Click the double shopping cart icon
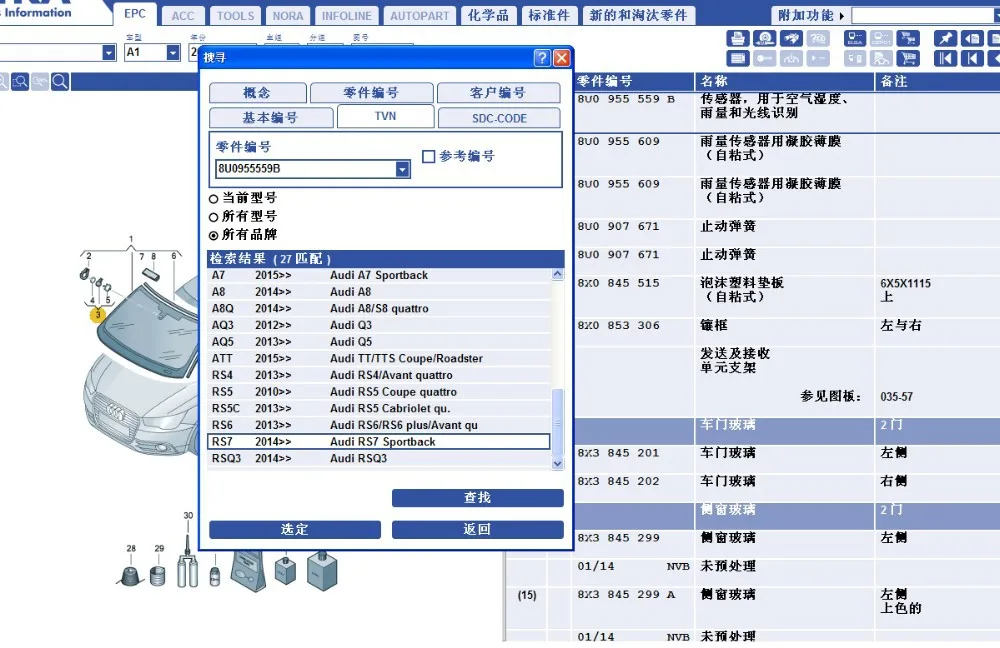Viewport: 1000px width, 648px height. [x=908, y=38]
